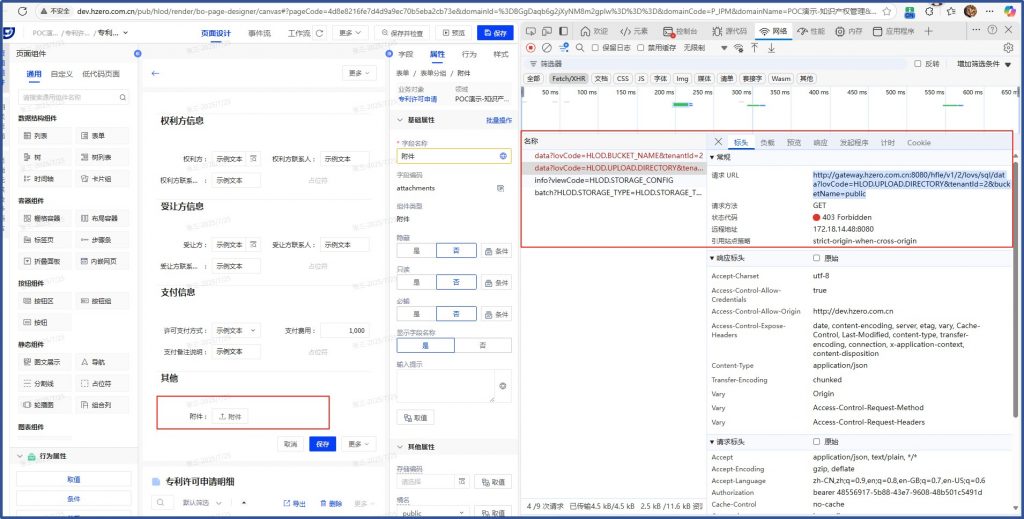1024x519 pixels.
Task: Collapse the 基础属性 section
Action: [403, 120]
